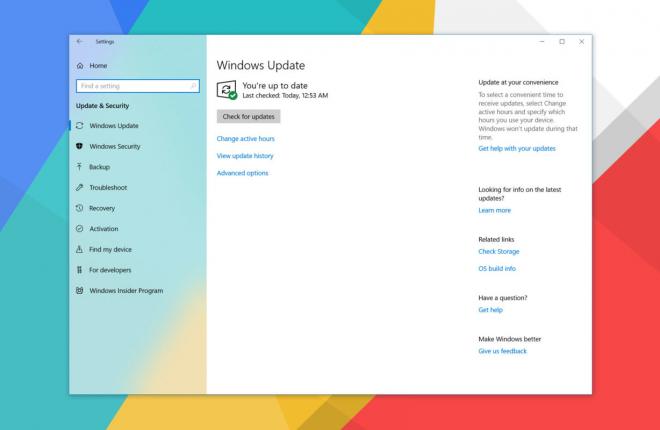Viewport: 660px width, 430px height.
Task: Click the Windows Insider Program icon
Action: coord(80,290)
